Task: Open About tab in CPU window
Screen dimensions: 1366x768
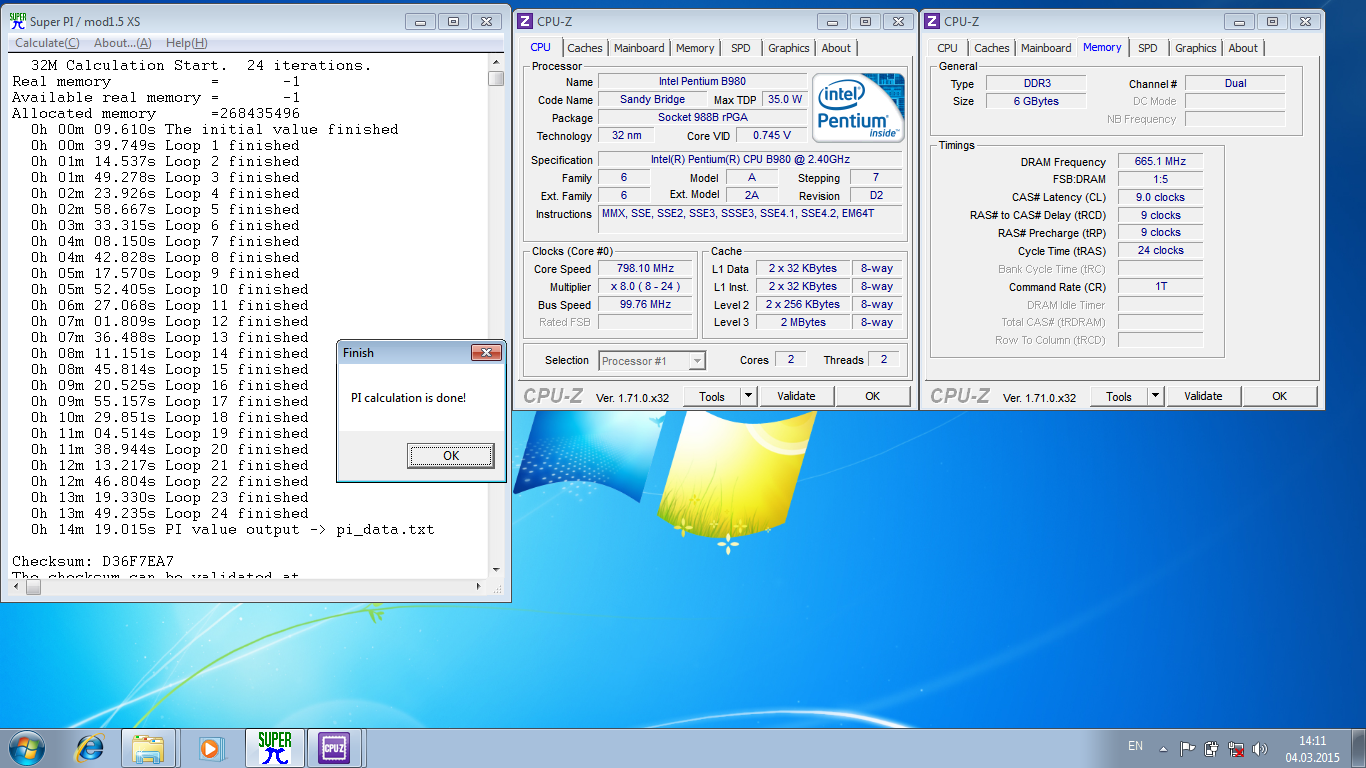Action: tap(836, 48)
